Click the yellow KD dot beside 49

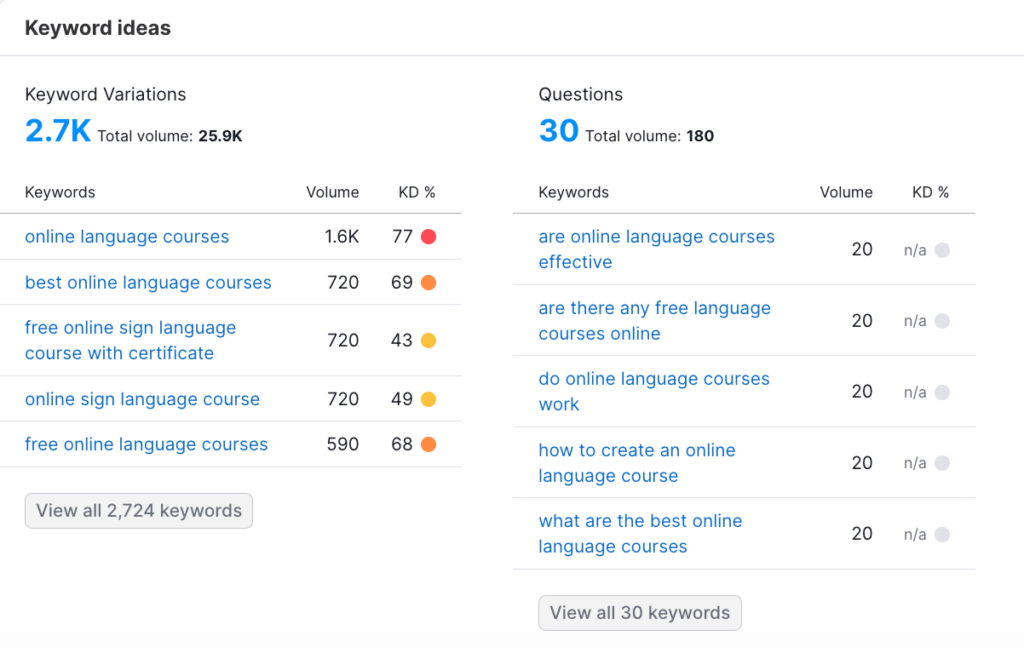pos(429,399)
